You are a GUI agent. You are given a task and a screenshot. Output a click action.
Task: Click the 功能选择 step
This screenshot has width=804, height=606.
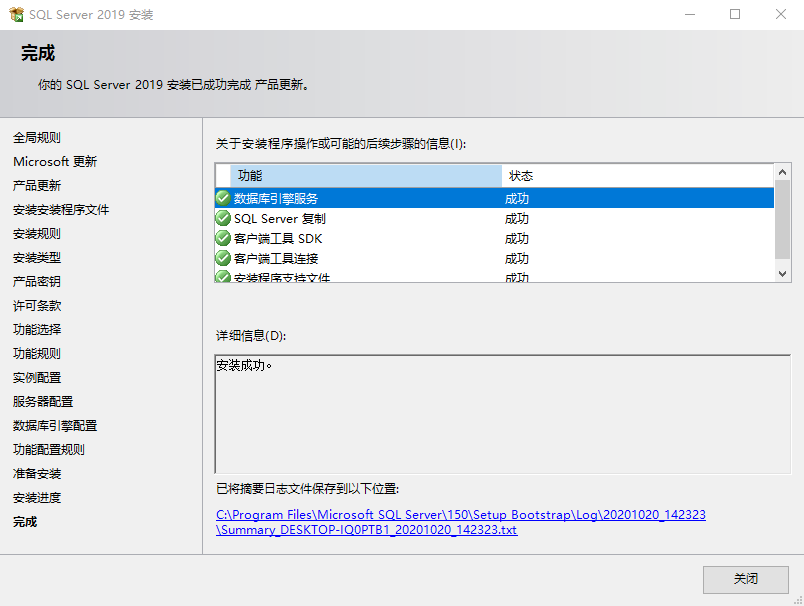click(x=37, y=330)
